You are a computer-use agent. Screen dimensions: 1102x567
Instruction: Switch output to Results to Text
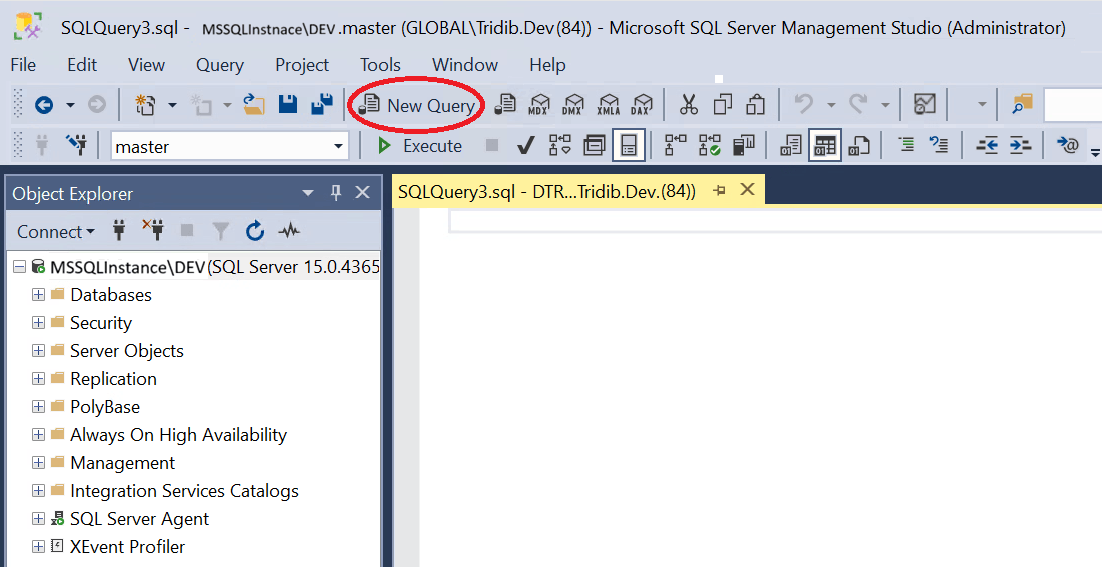coord(791,145)
